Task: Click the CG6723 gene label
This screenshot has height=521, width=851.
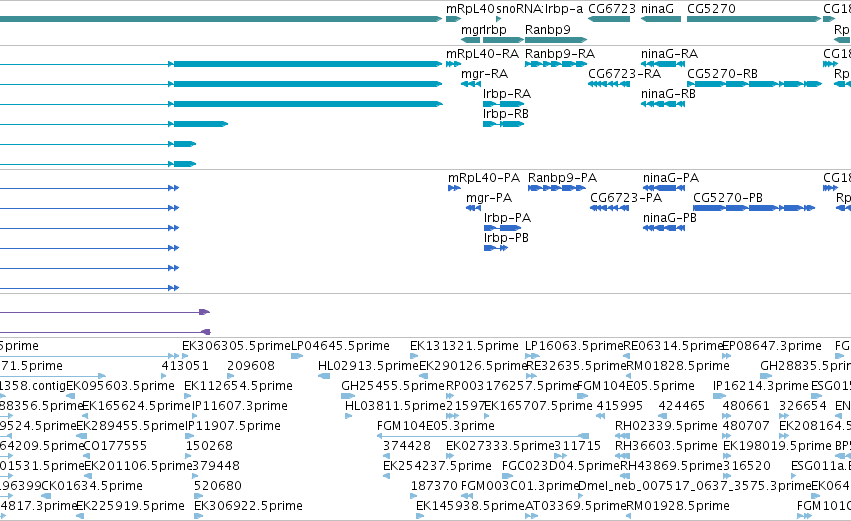Action: (612, 9)
